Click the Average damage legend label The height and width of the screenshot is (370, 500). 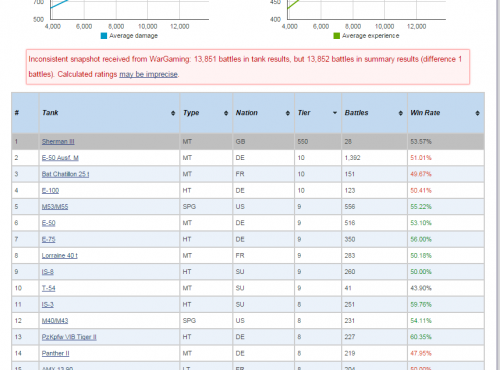click(x=133, y=36)
